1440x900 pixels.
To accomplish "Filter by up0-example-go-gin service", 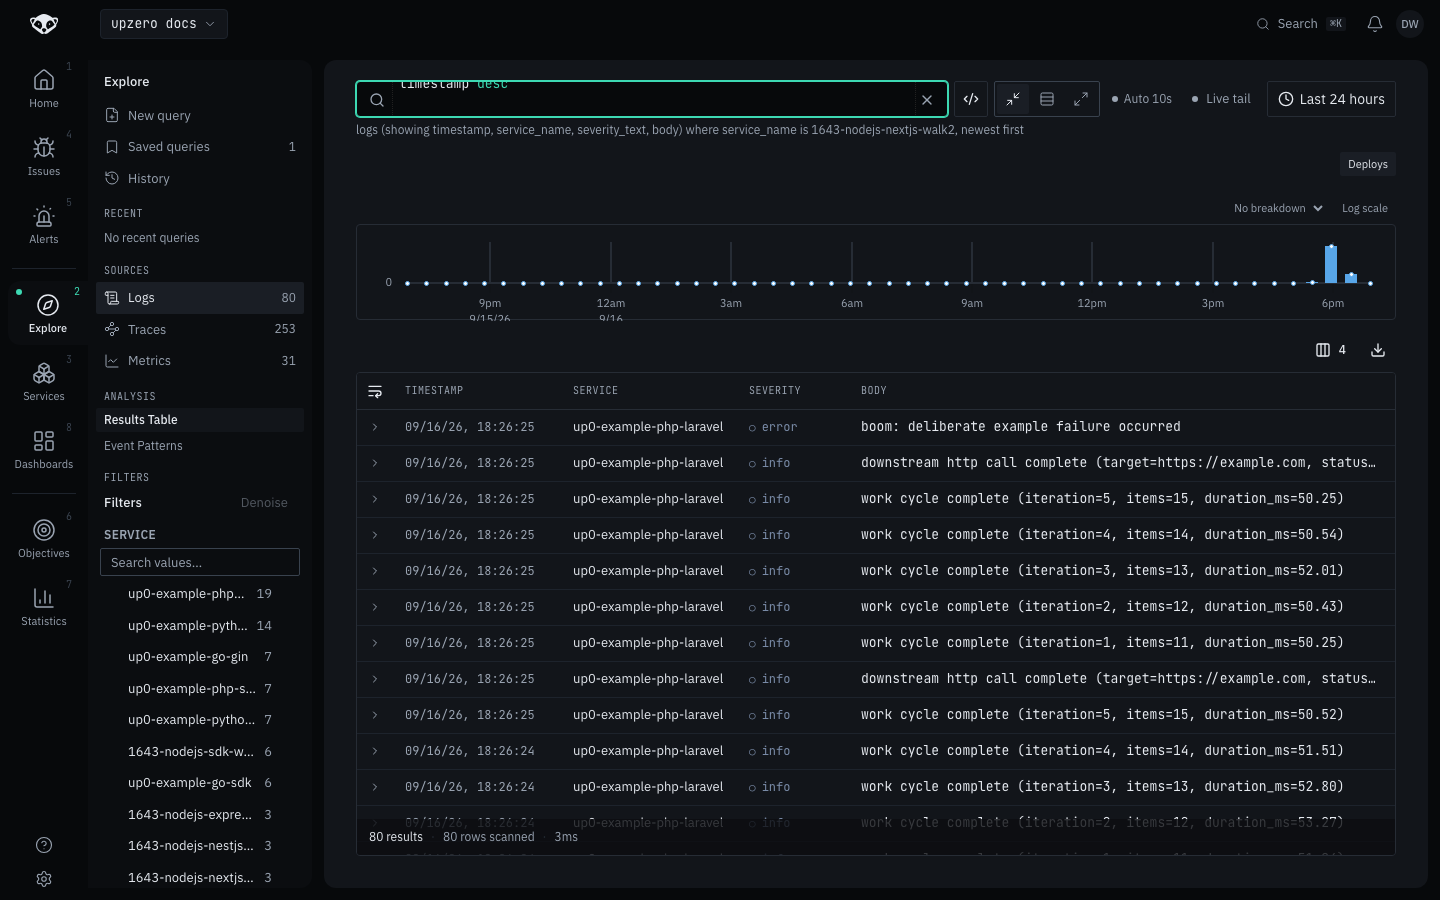I will coord(200,657).
